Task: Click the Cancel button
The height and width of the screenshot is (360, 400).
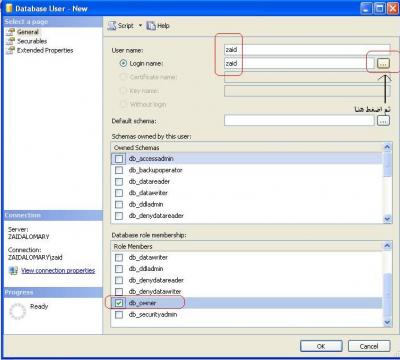Action: point(369,346)
